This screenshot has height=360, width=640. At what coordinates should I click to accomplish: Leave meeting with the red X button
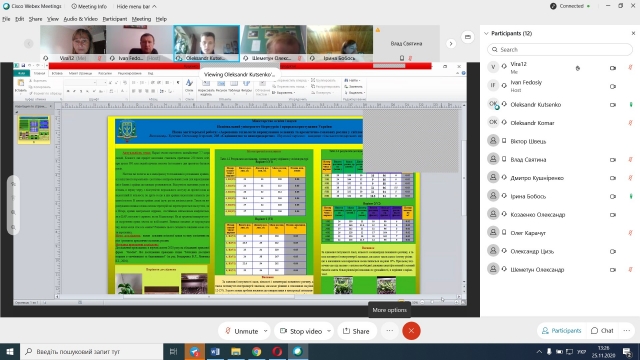point(411,331)
